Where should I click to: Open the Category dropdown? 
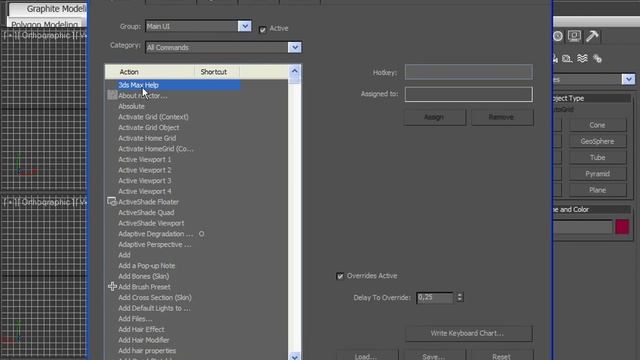(x=295, y=47)
